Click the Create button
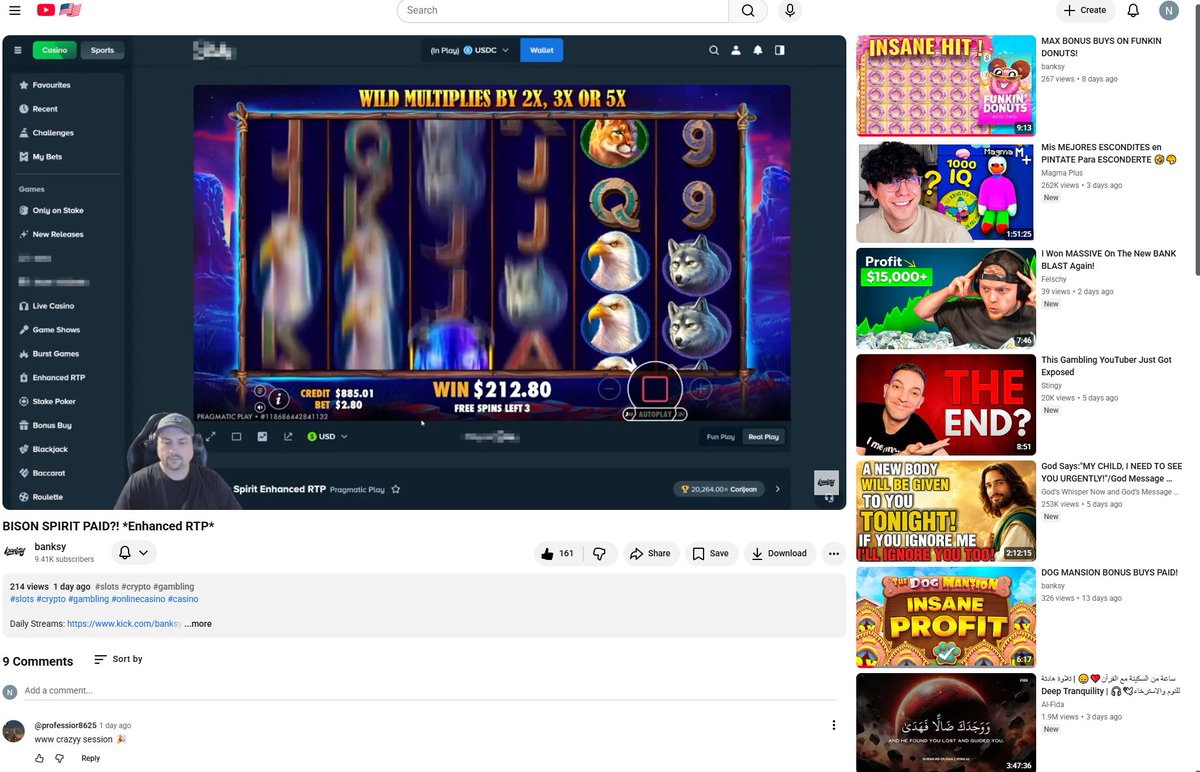 click(1085, 10)
